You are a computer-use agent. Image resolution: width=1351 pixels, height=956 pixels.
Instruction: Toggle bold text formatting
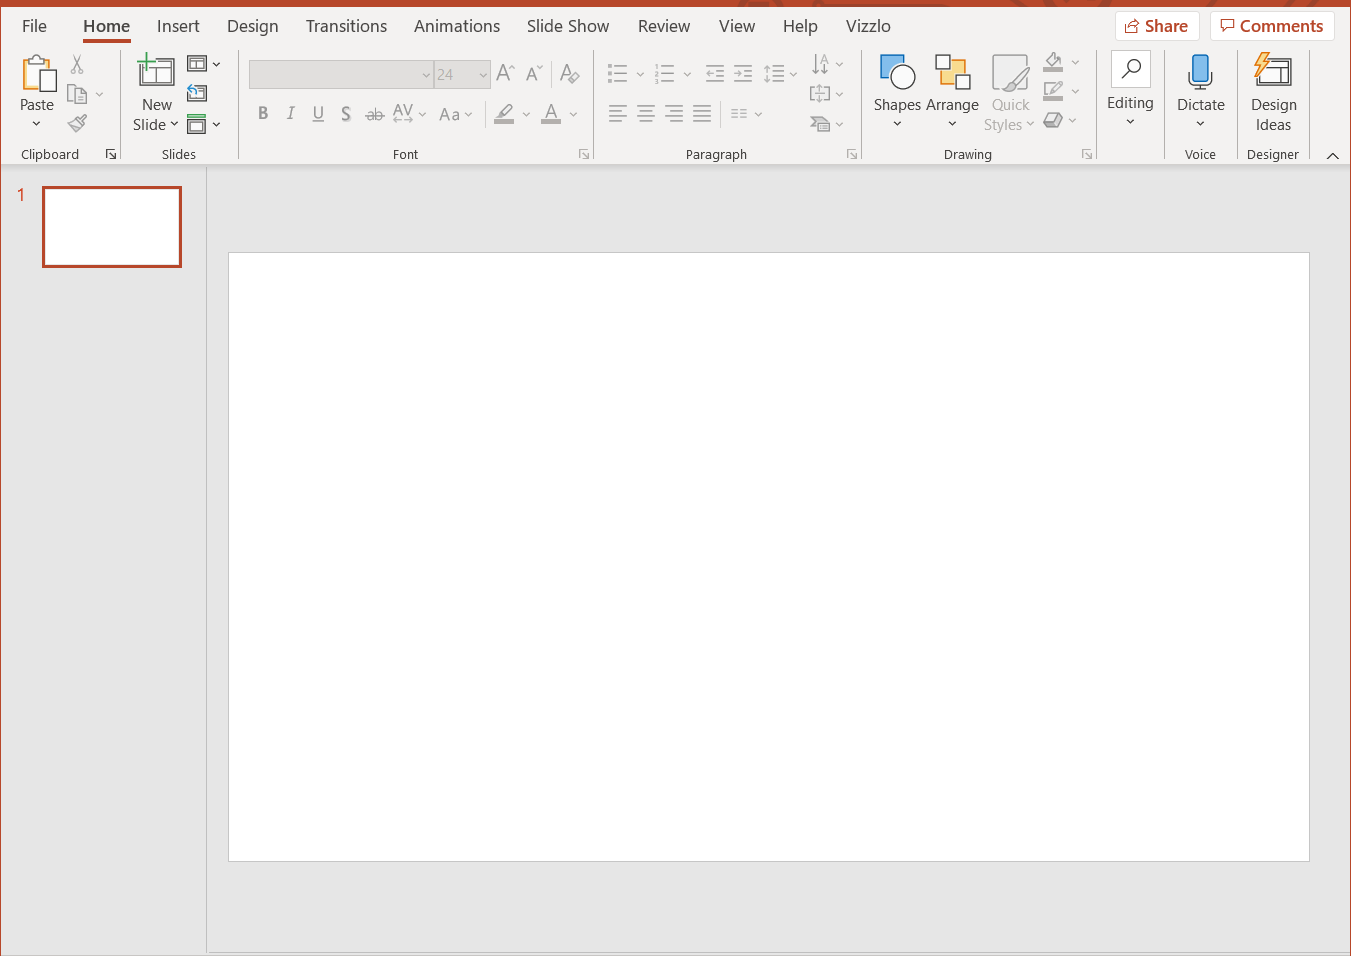tap(262, 113)
